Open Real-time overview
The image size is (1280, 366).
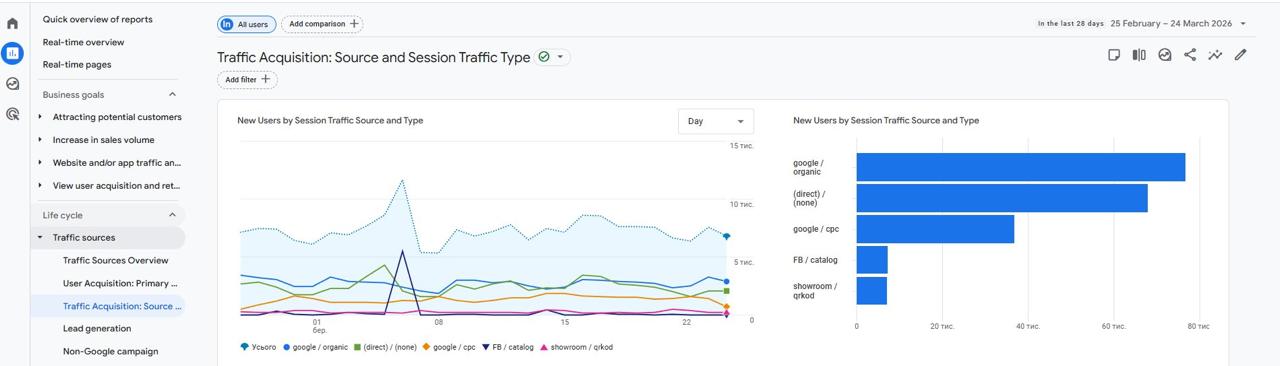pos(84,42)
